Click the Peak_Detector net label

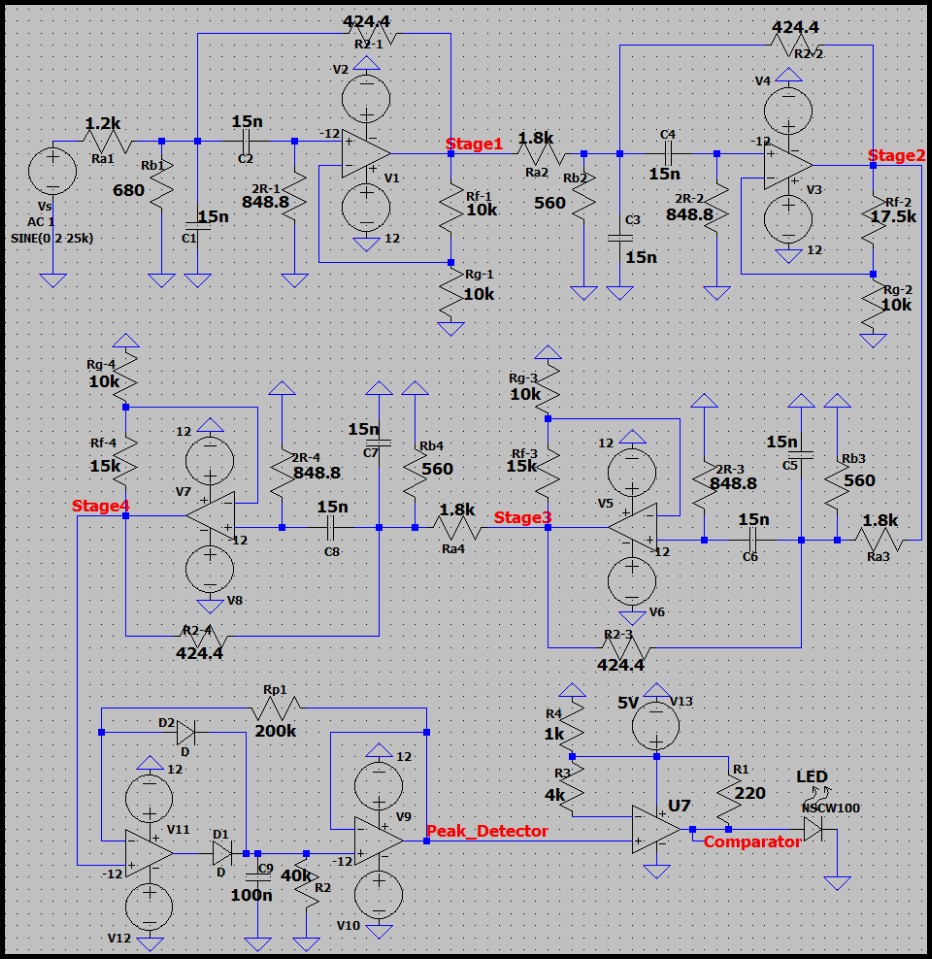pyautogui.click(x=484, y=832)
